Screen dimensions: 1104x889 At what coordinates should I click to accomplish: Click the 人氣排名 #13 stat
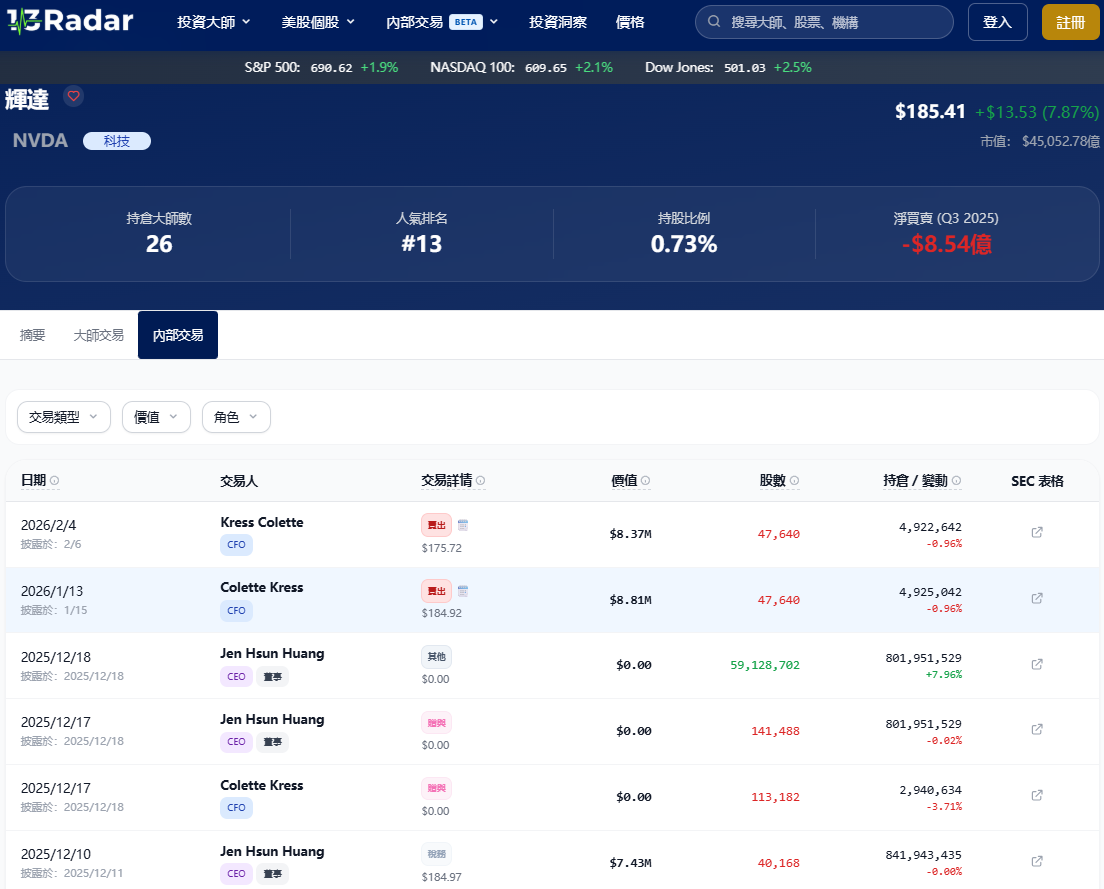(x=422, y=234)
